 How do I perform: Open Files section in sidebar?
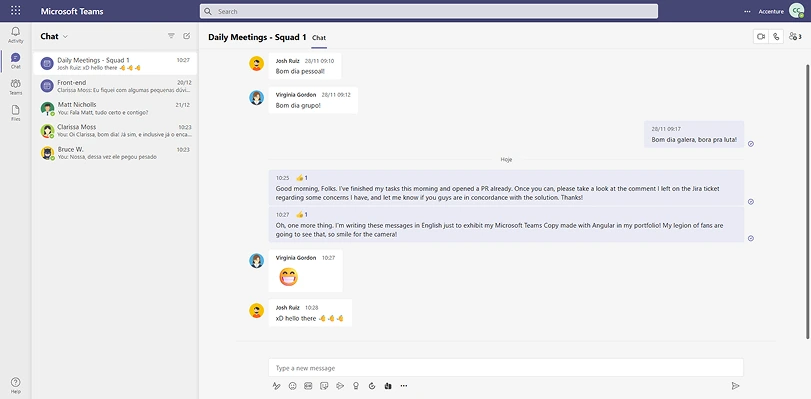coord(16,113)
